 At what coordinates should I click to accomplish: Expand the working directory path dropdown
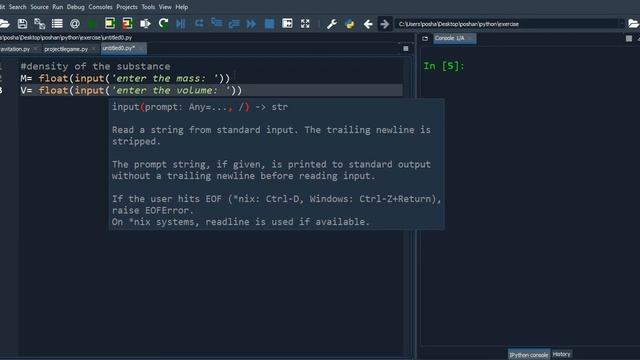click(622, 24)
